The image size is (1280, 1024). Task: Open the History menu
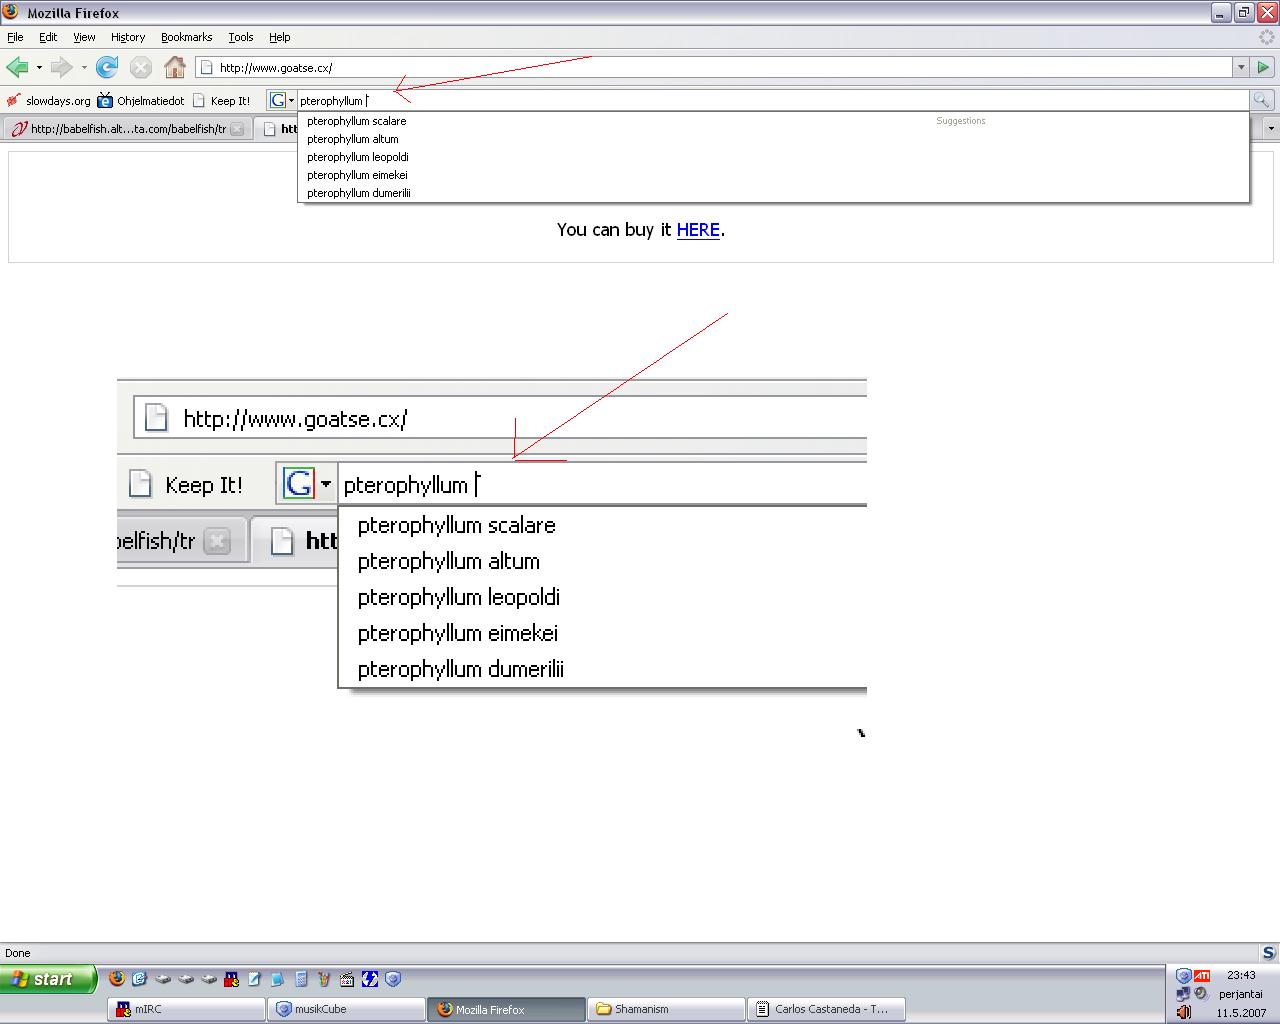(x=128, y=37)
